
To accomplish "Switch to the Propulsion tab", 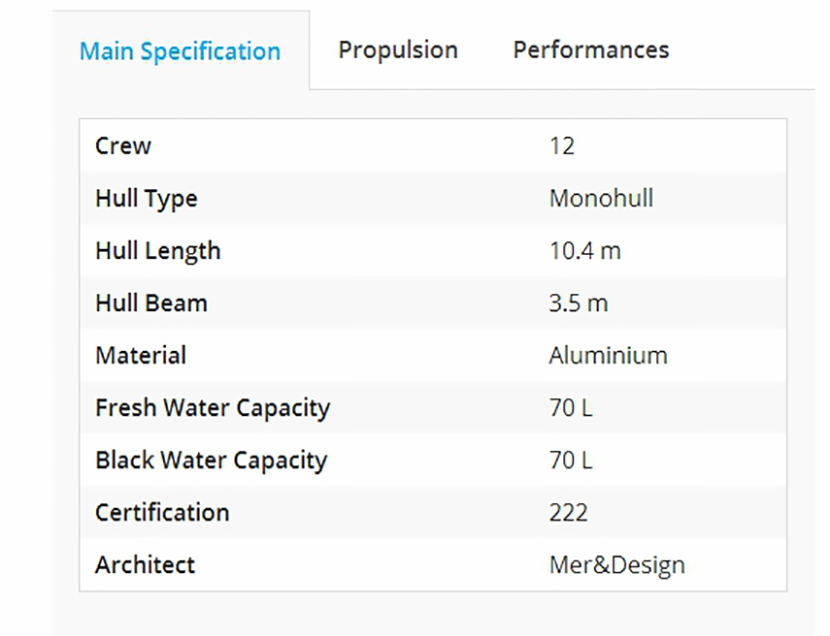I will point(397,50).
